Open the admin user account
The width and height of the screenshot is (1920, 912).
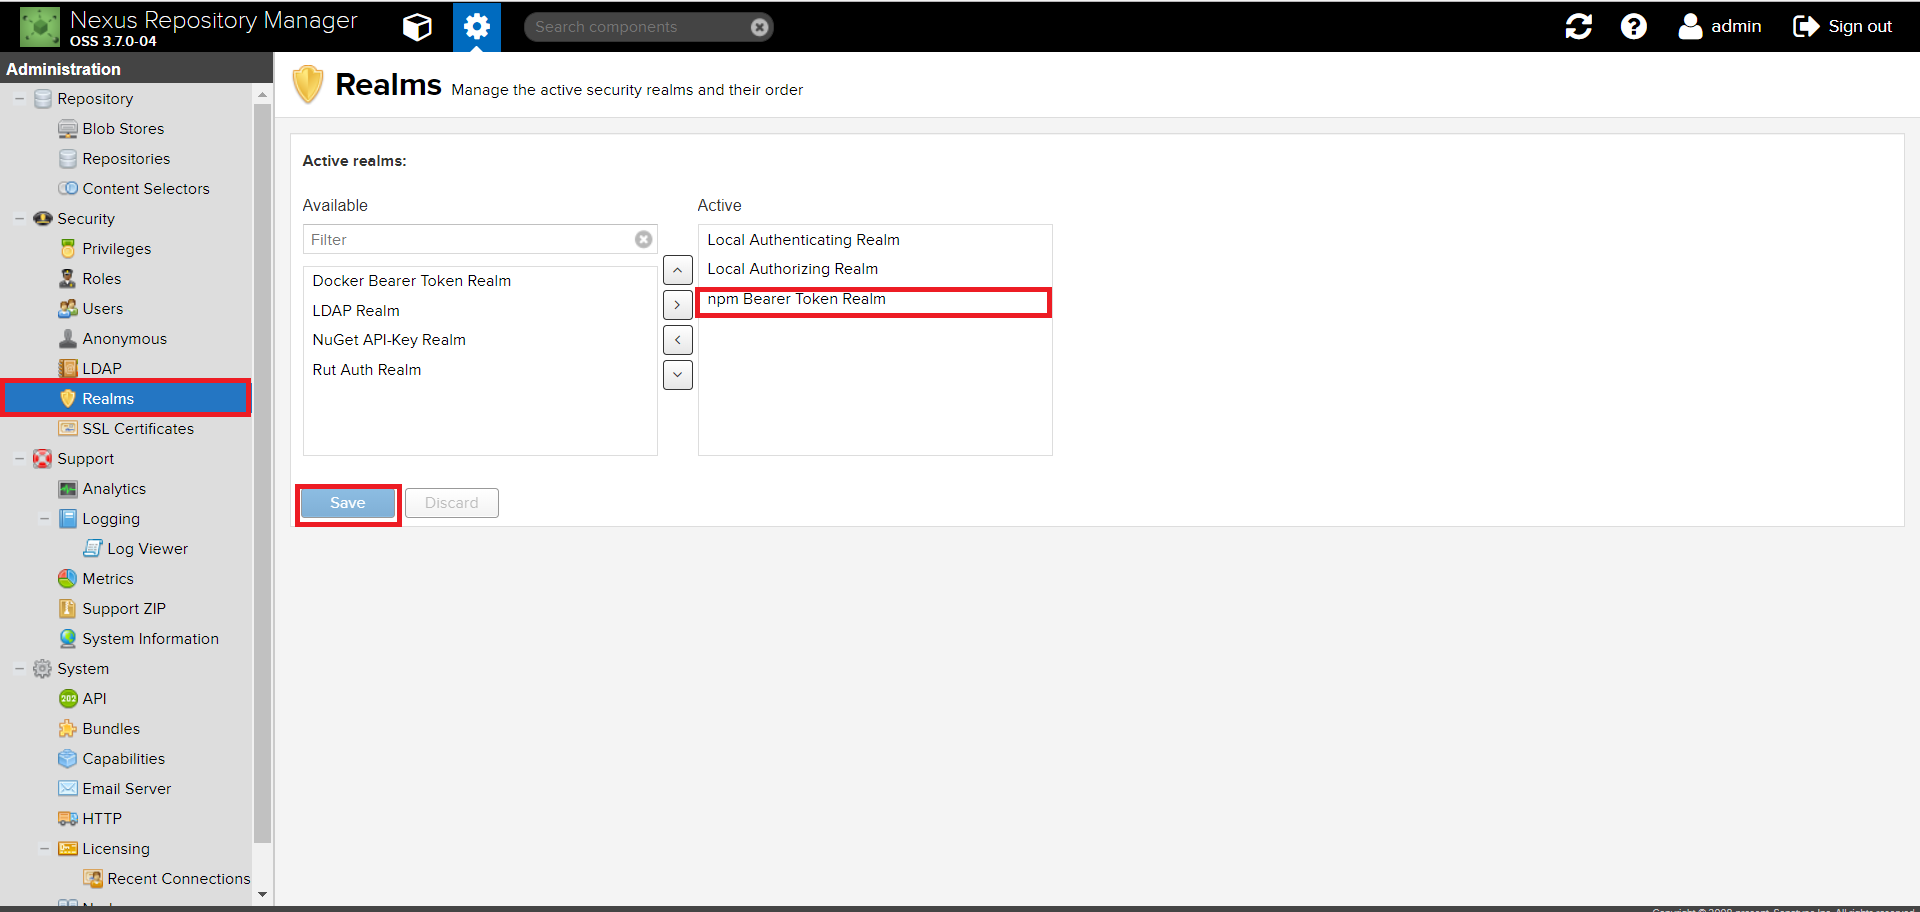[1720, 27]
